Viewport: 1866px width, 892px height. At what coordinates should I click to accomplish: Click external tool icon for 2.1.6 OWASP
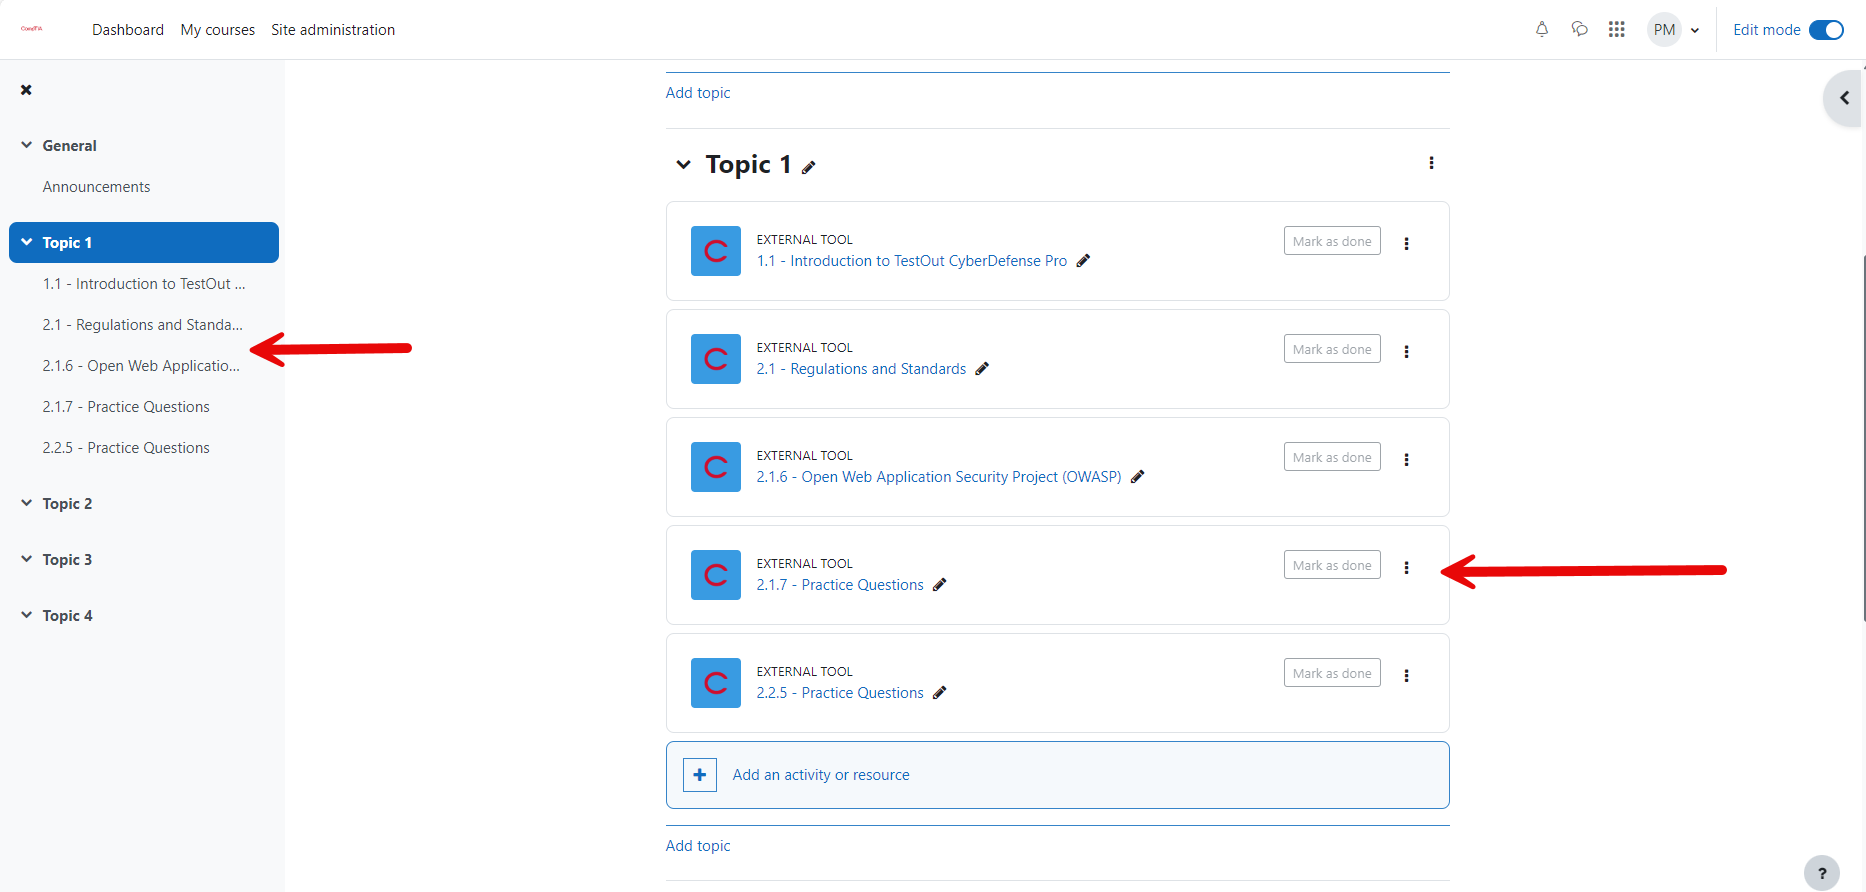point(716,467)
